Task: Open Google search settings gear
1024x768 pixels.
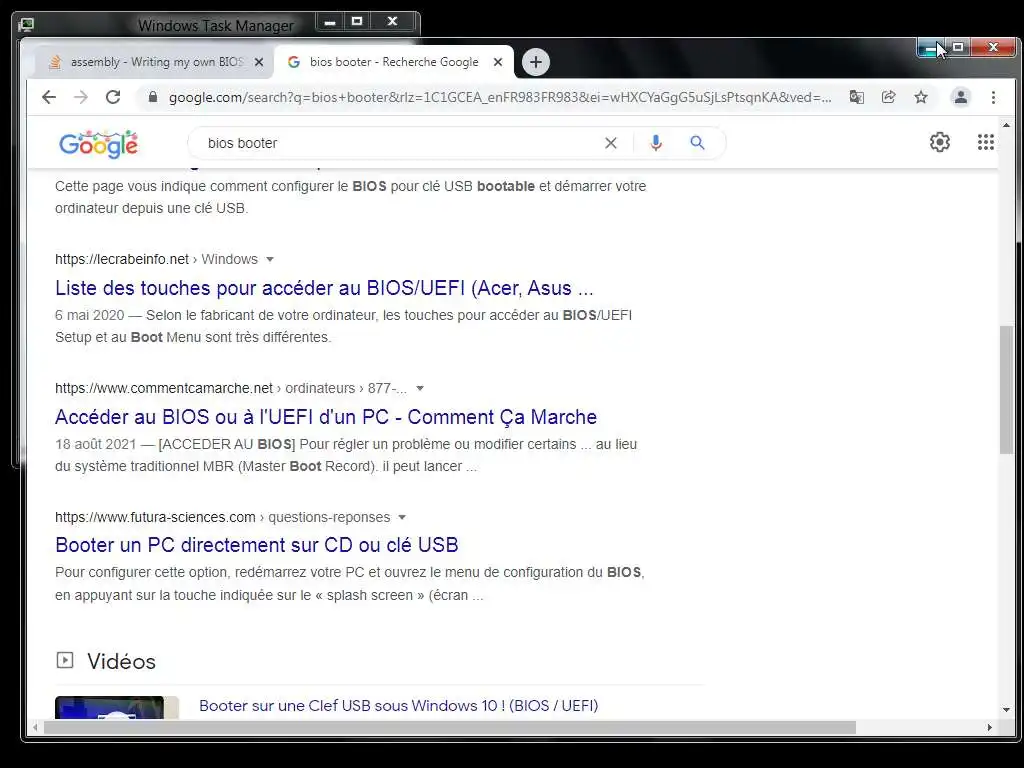Action: click(940, 142)
